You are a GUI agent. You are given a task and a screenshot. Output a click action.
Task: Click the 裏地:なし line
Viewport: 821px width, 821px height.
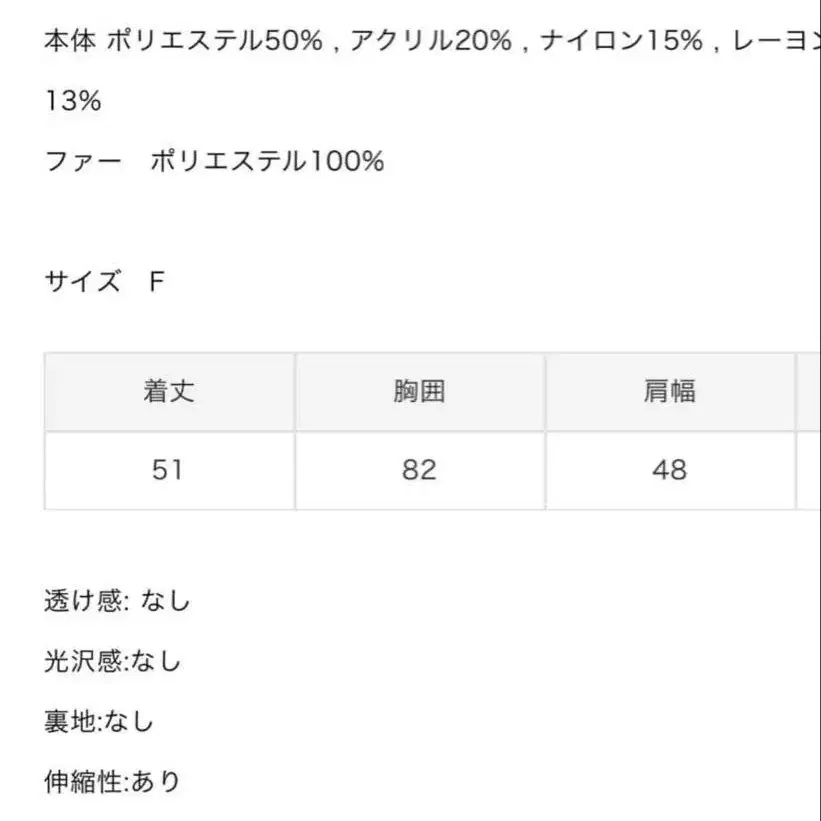pyautogui.click(x=99, y=720)
